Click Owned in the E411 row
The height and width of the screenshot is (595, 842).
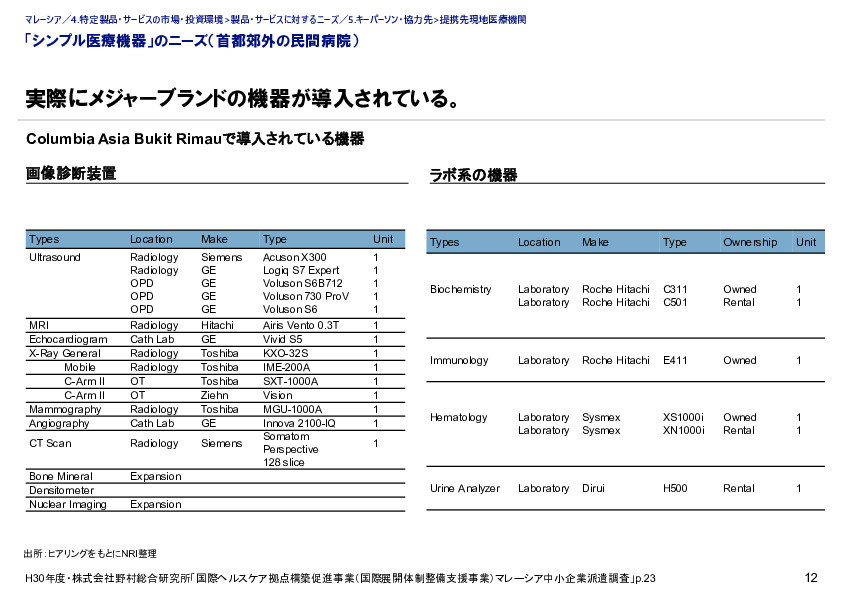pos(739,360)
